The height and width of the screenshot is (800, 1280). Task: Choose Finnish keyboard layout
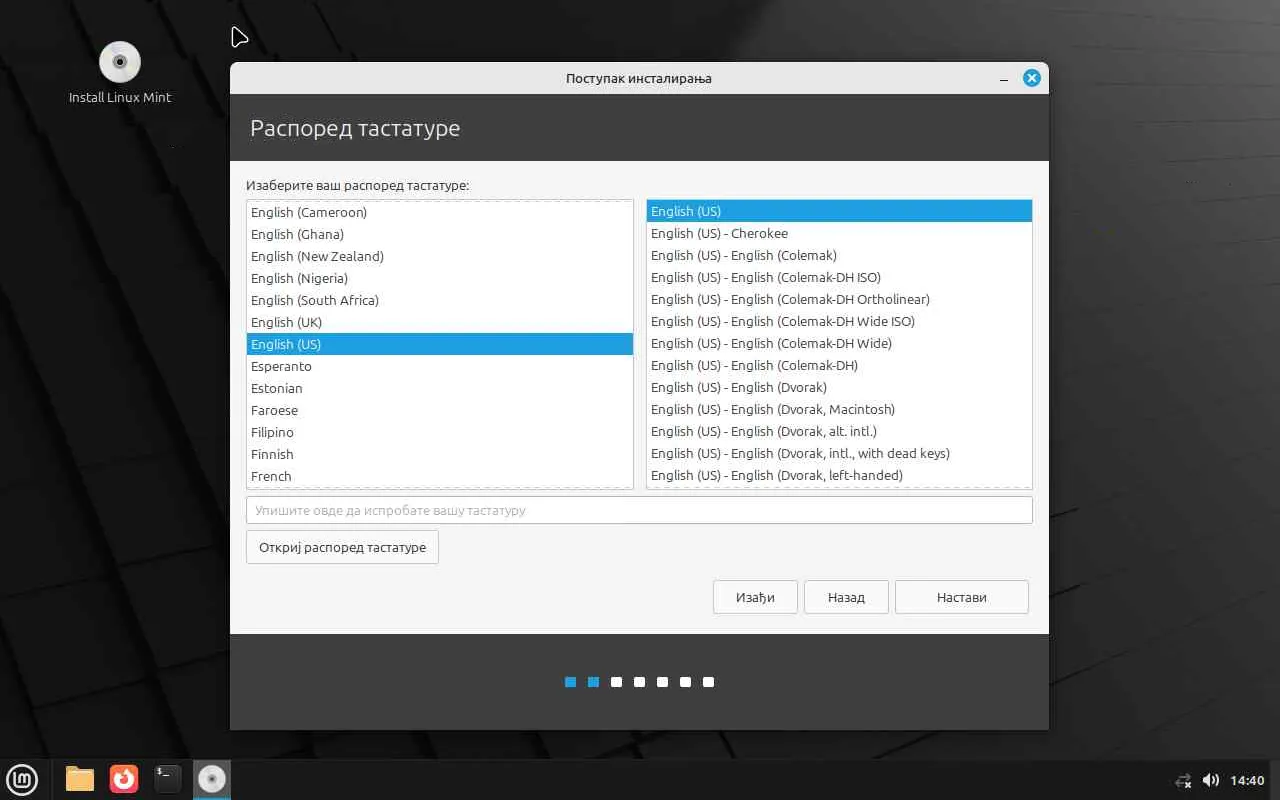click(440, 454)
